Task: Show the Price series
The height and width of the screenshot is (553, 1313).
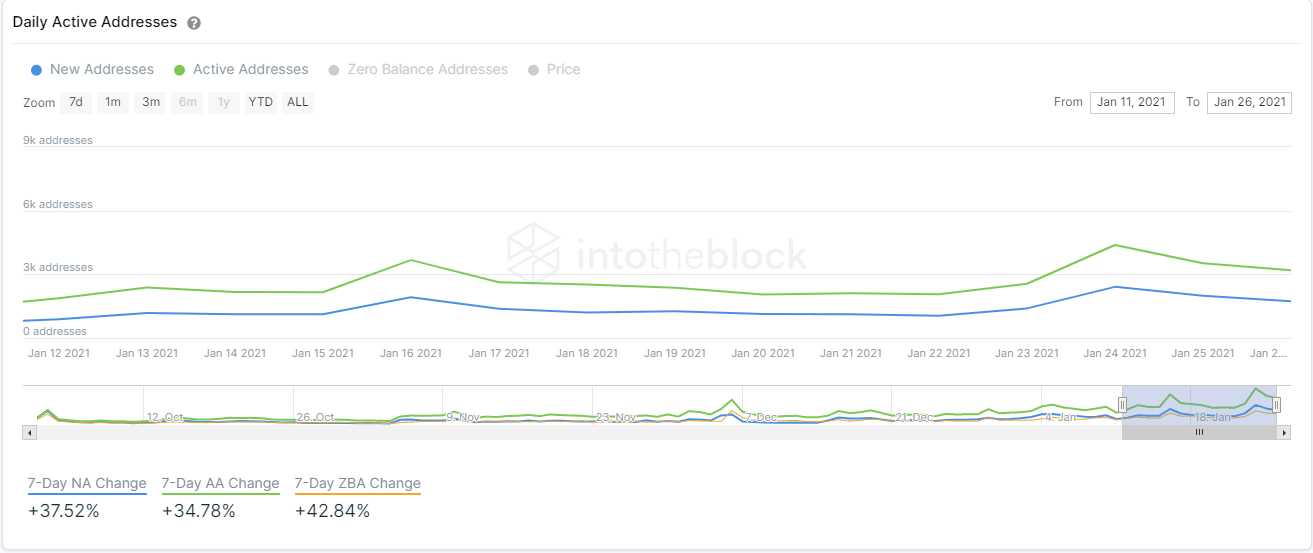Action: click(x=554, y=70)
